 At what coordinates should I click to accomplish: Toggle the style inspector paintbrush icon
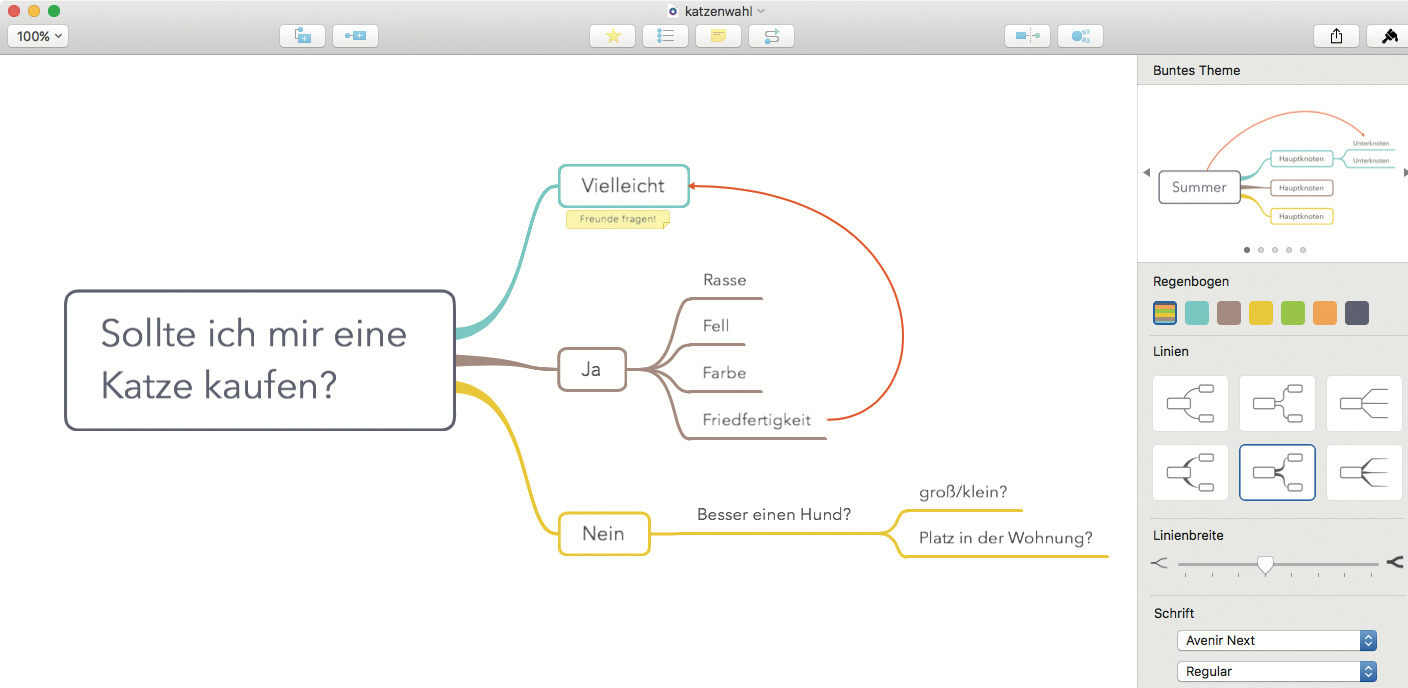coord(1389,36)
